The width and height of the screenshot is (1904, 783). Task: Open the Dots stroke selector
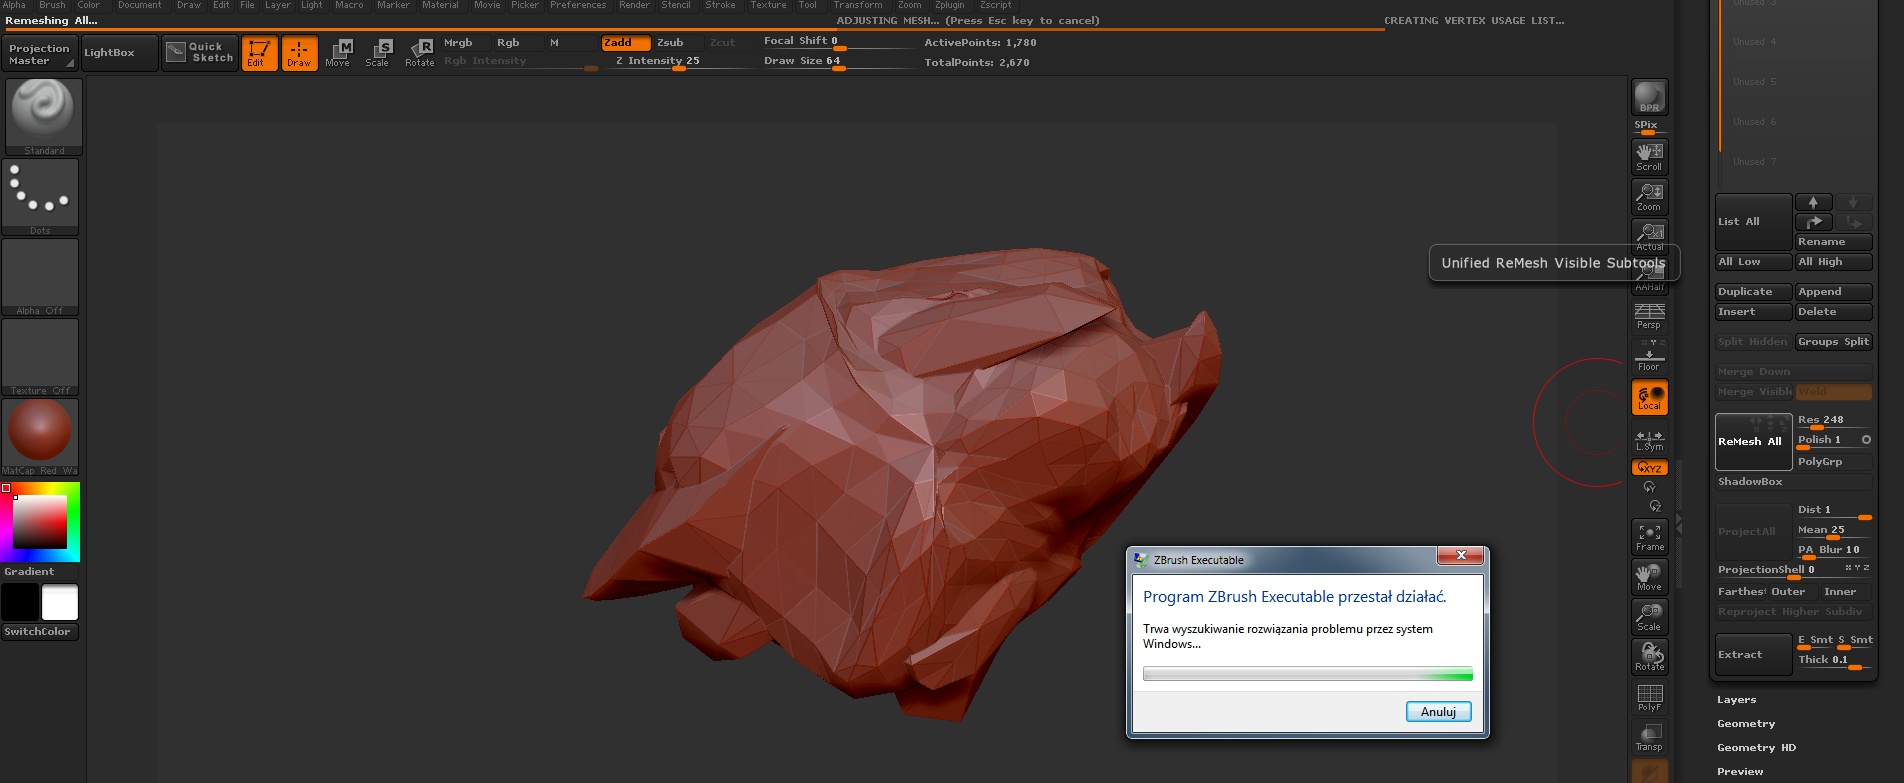coord(40,196)
